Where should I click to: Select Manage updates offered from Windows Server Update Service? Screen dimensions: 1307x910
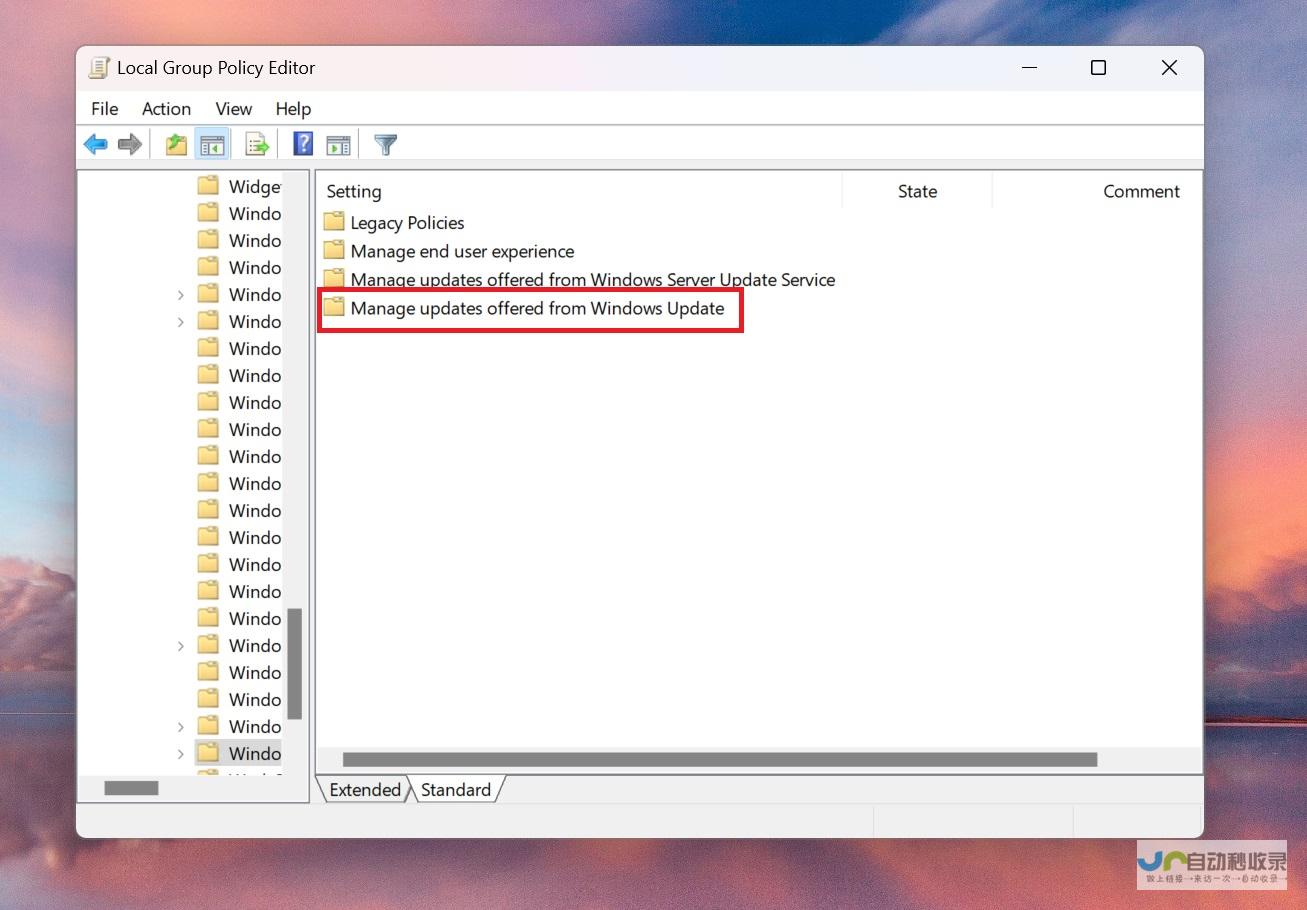tap(579, 279)
